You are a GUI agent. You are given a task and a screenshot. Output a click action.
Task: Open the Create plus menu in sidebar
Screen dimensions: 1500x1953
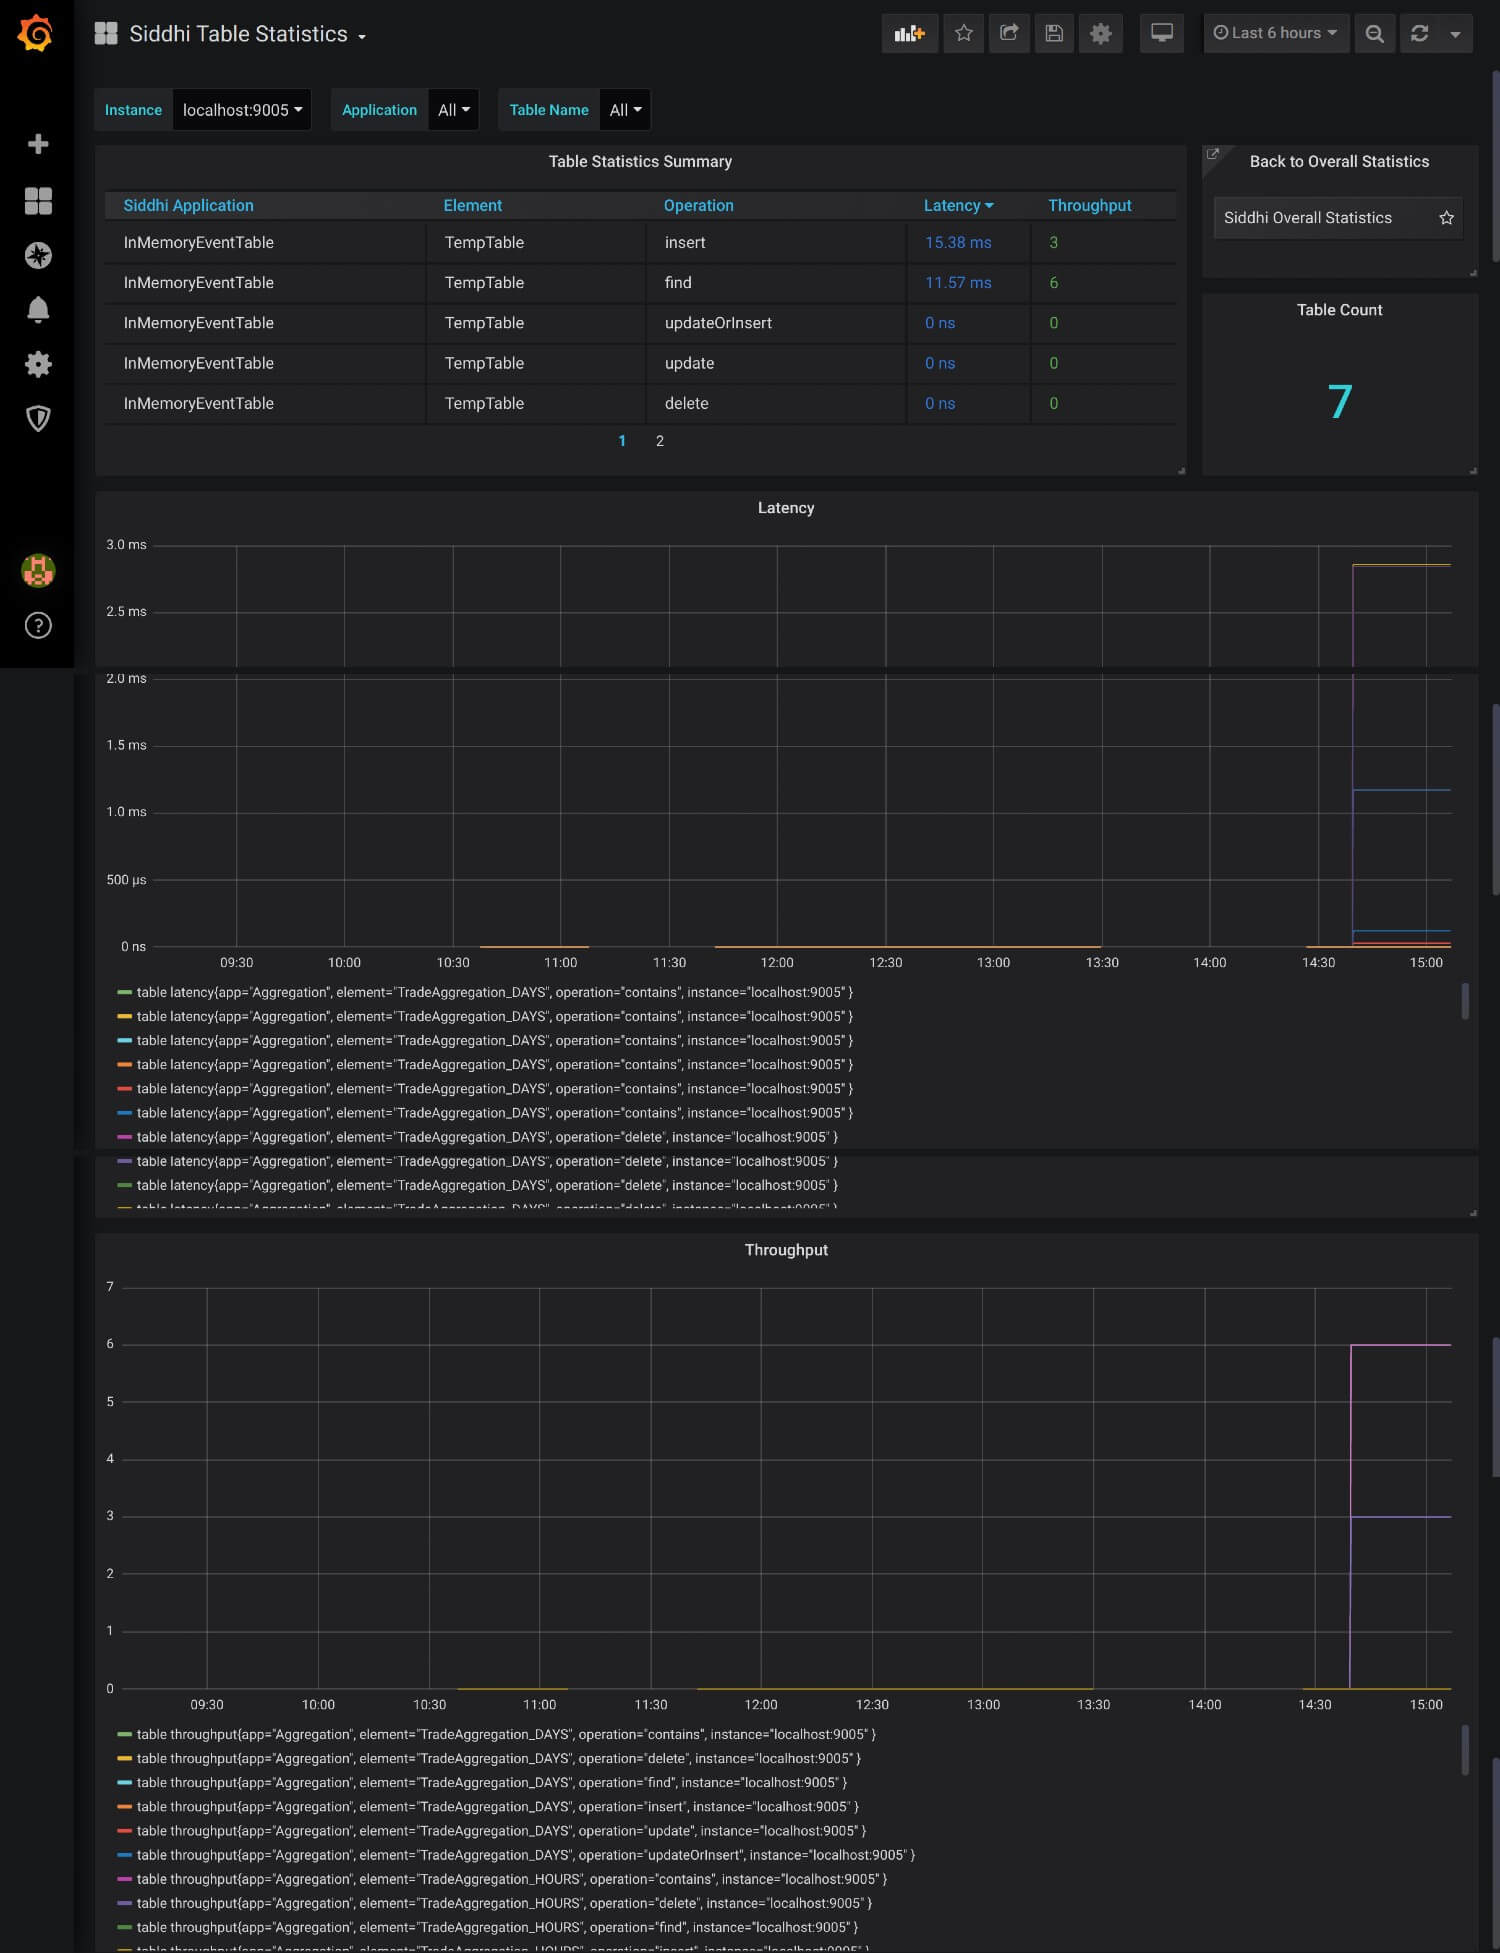coord(38,144)
